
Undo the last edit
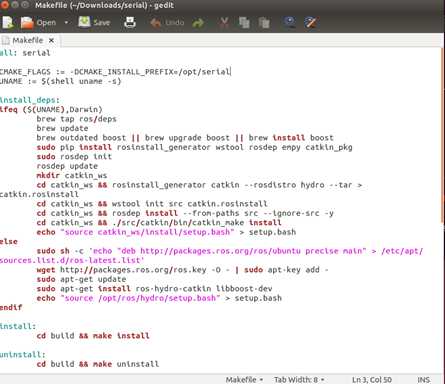pos(167,23)
